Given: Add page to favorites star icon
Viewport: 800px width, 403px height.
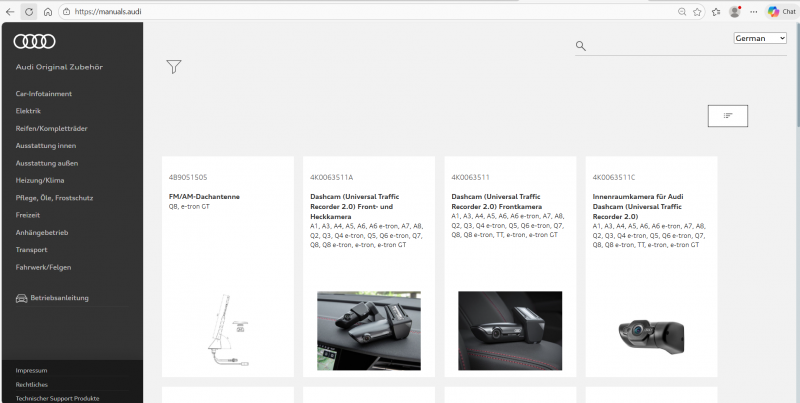Looking at the screenshot, I should [x=697, y=12].
